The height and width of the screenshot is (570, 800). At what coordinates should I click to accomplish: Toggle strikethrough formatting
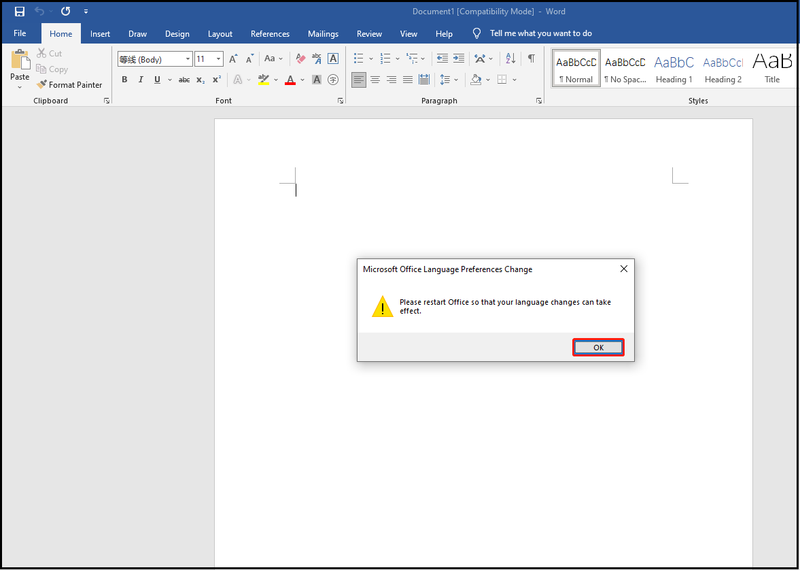click(184, 80)
